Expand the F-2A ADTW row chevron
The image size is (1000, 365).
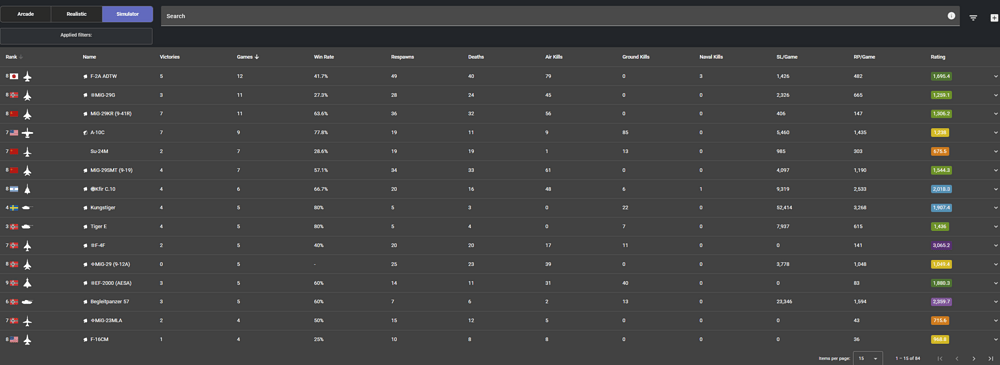click(x=996, y=77)
